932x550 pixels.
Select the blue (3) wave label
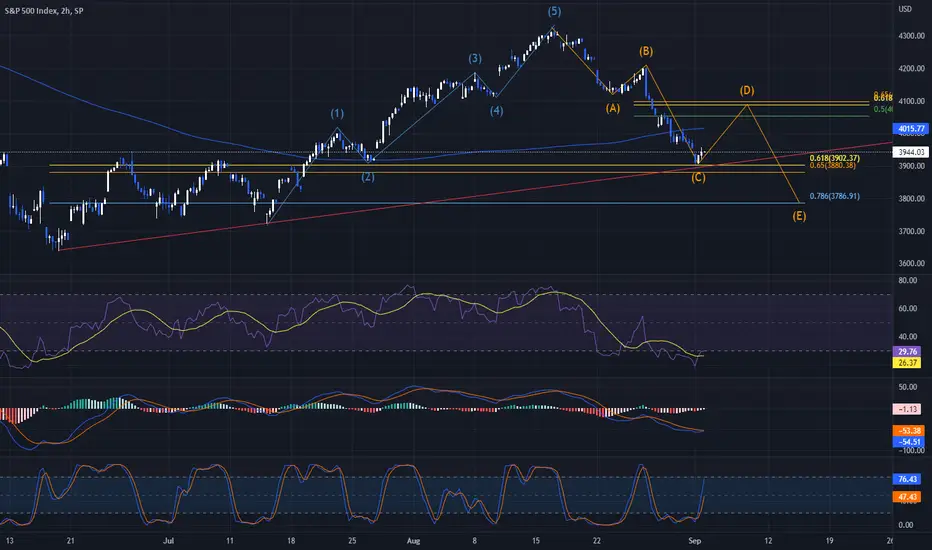coord(474,58)
